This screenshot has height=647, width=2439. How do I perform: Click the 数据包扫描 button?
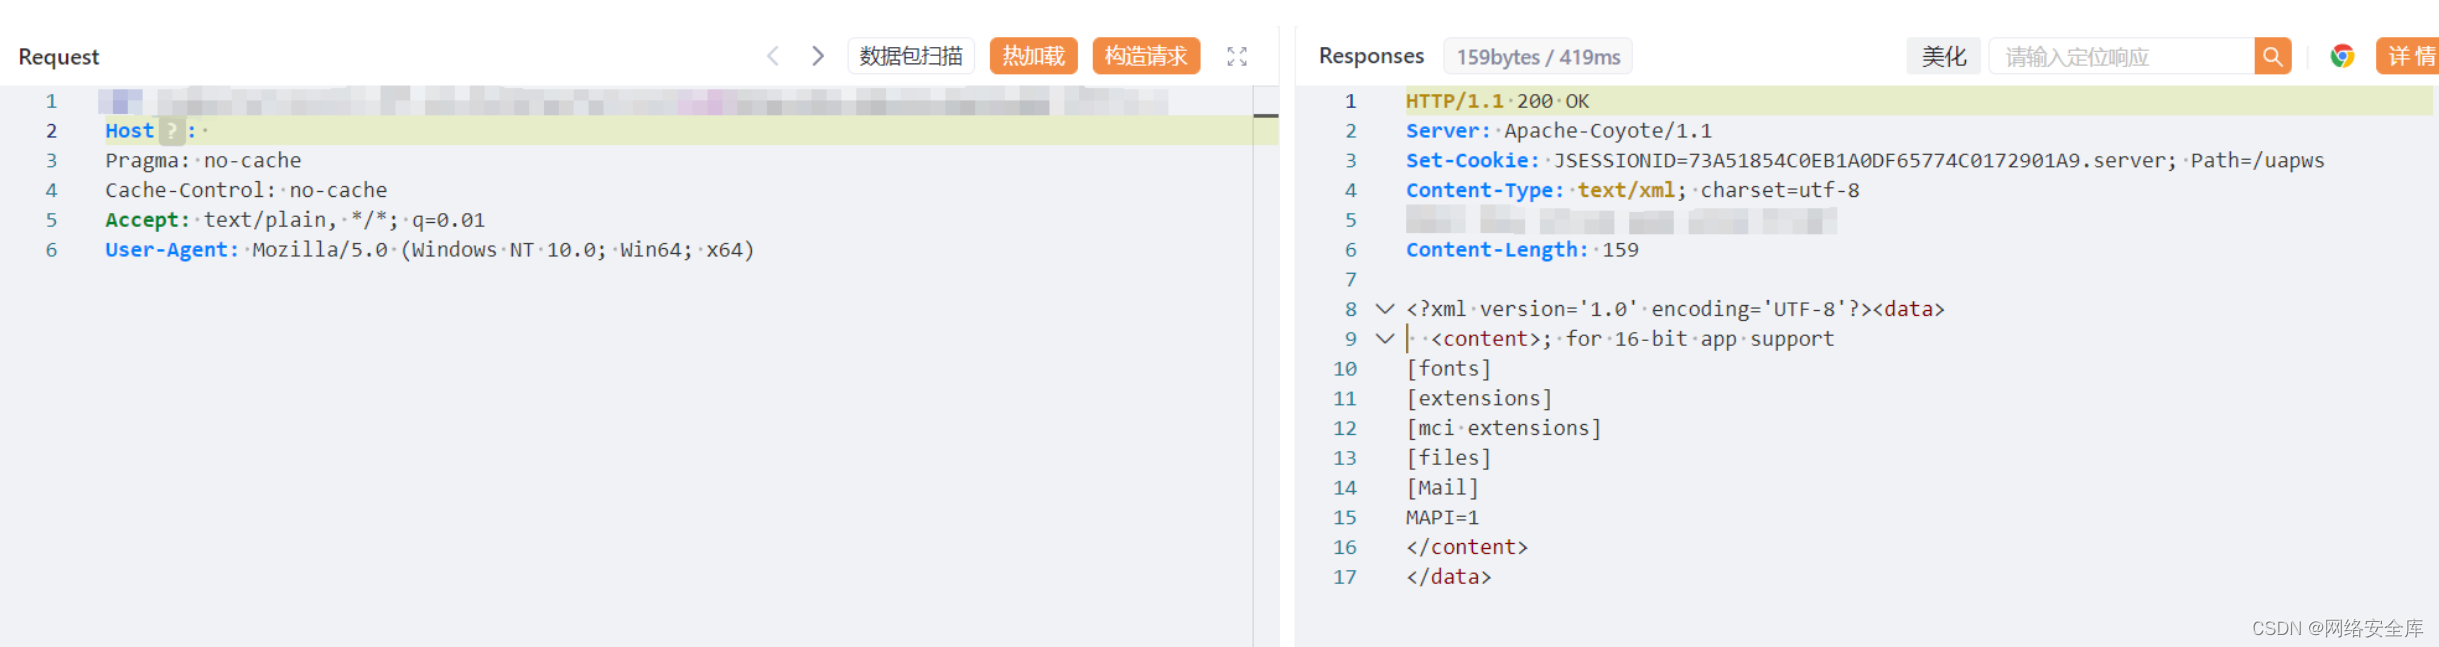911,56
